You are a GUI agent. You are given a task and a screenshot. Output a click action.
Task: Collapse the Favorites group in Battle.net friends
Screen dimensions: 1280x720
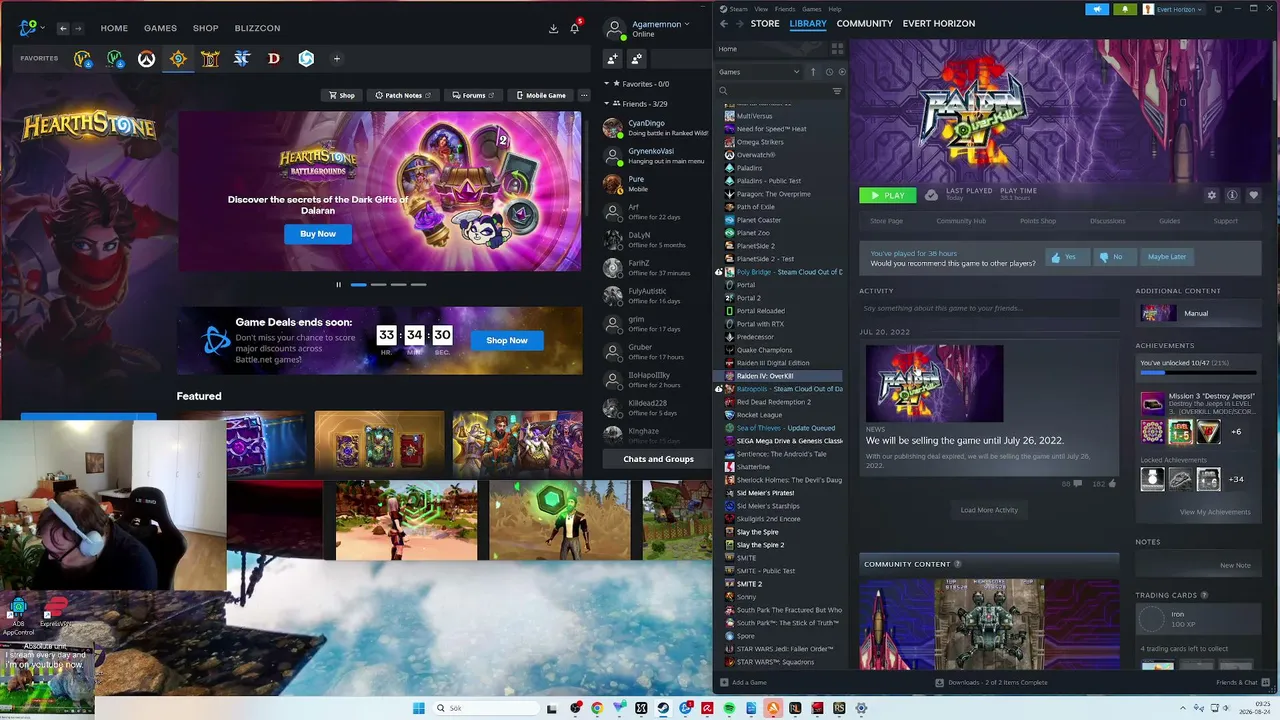coord(606,84)
